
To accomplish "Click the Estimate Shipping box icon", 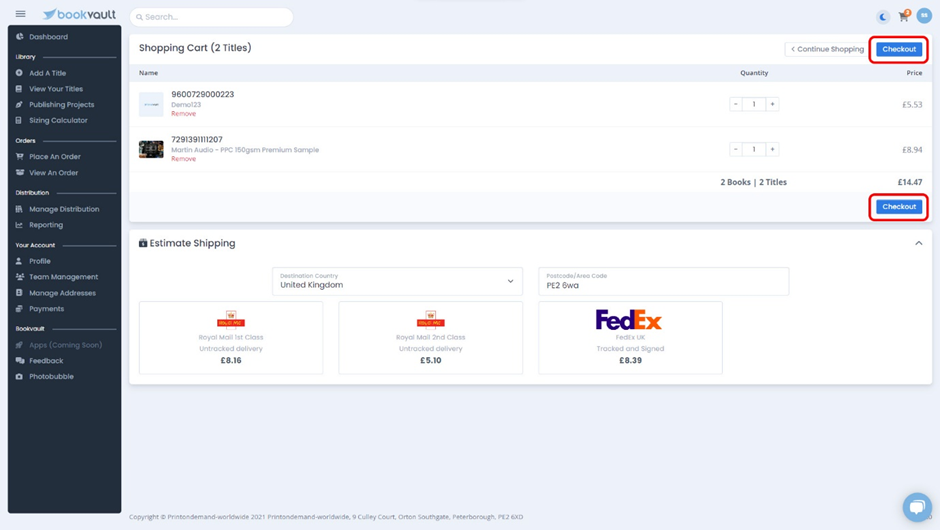I will (x=143, y=243).
